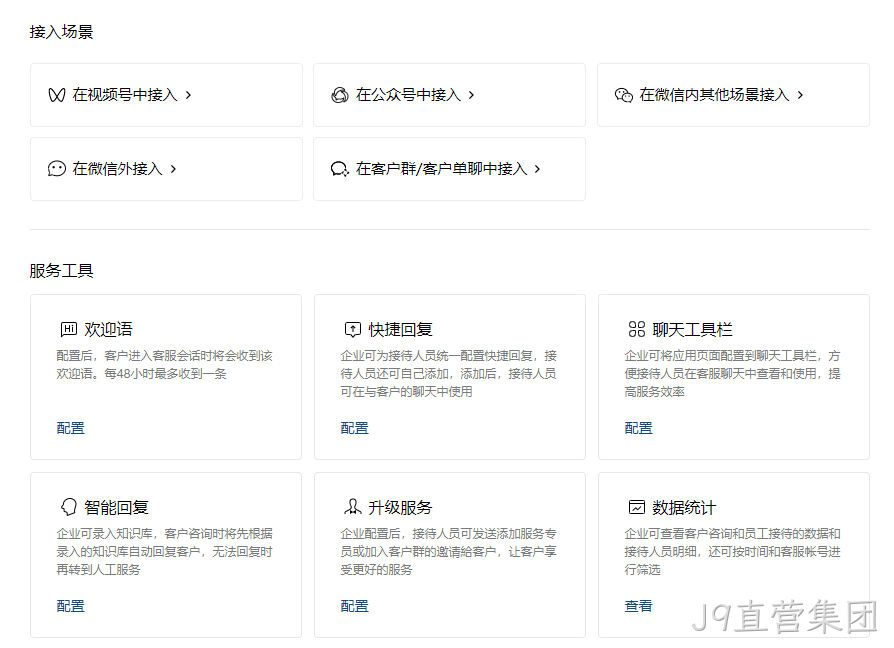Expand chevron next to 在视频号中接入
894x648 pixels.
[188, 95]
